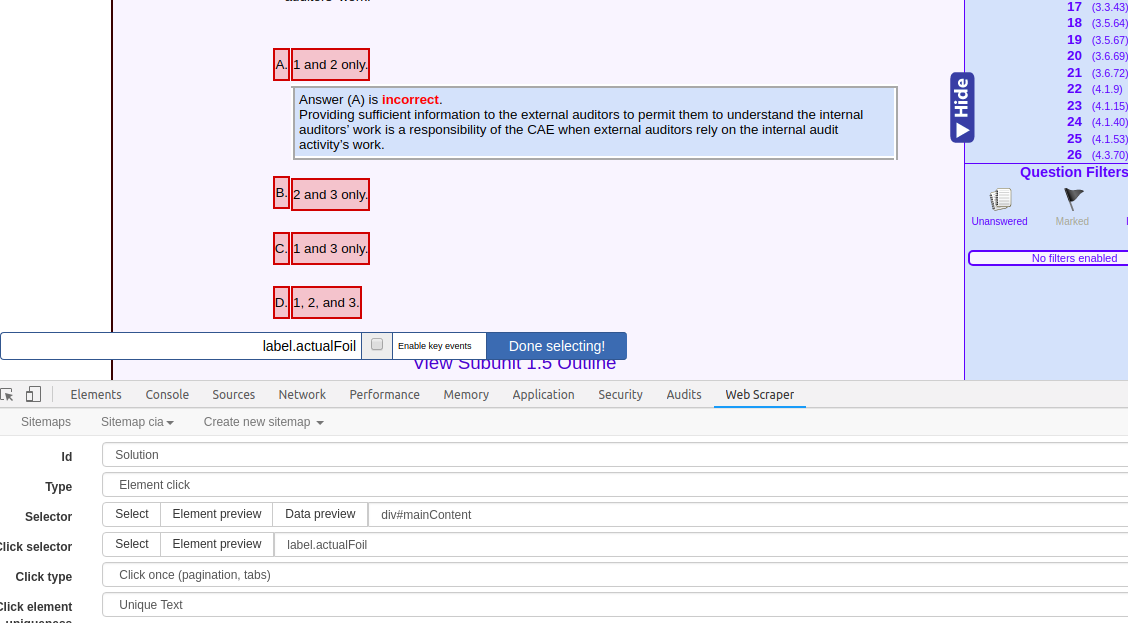Expand the Create new sitemap menu
The width and height of the screenshot is (1128, 623).
pyautogui.click(x=263, y=422)
